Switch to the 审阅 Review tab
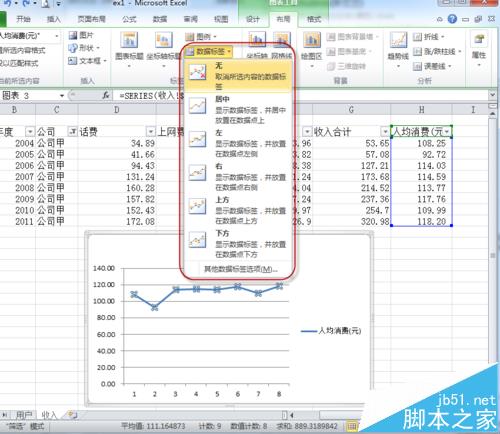Viewport: 500px width, 434px height. tap(190, 19)
